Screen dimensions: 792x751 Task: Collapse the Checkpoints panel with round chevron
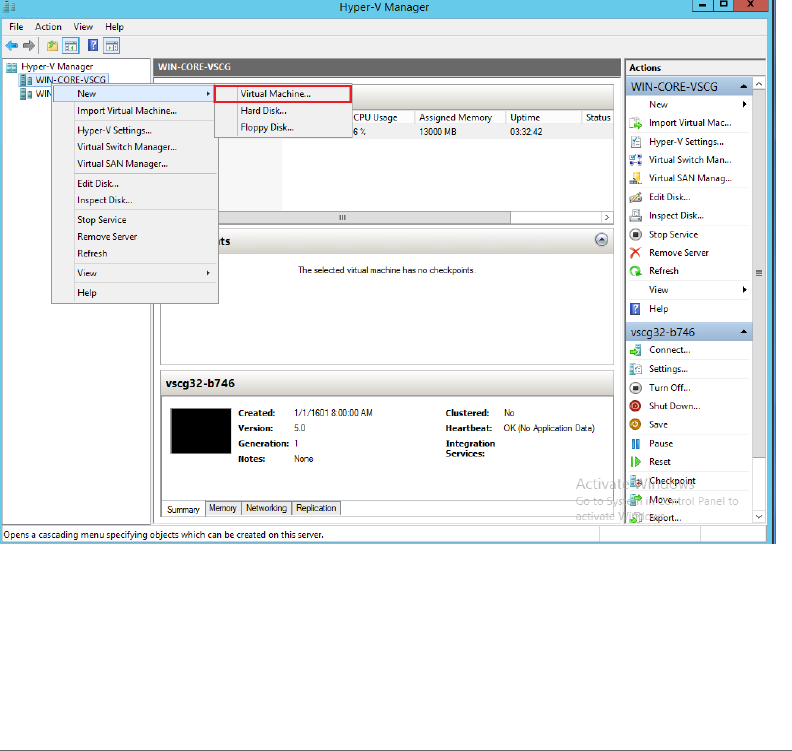601,240
